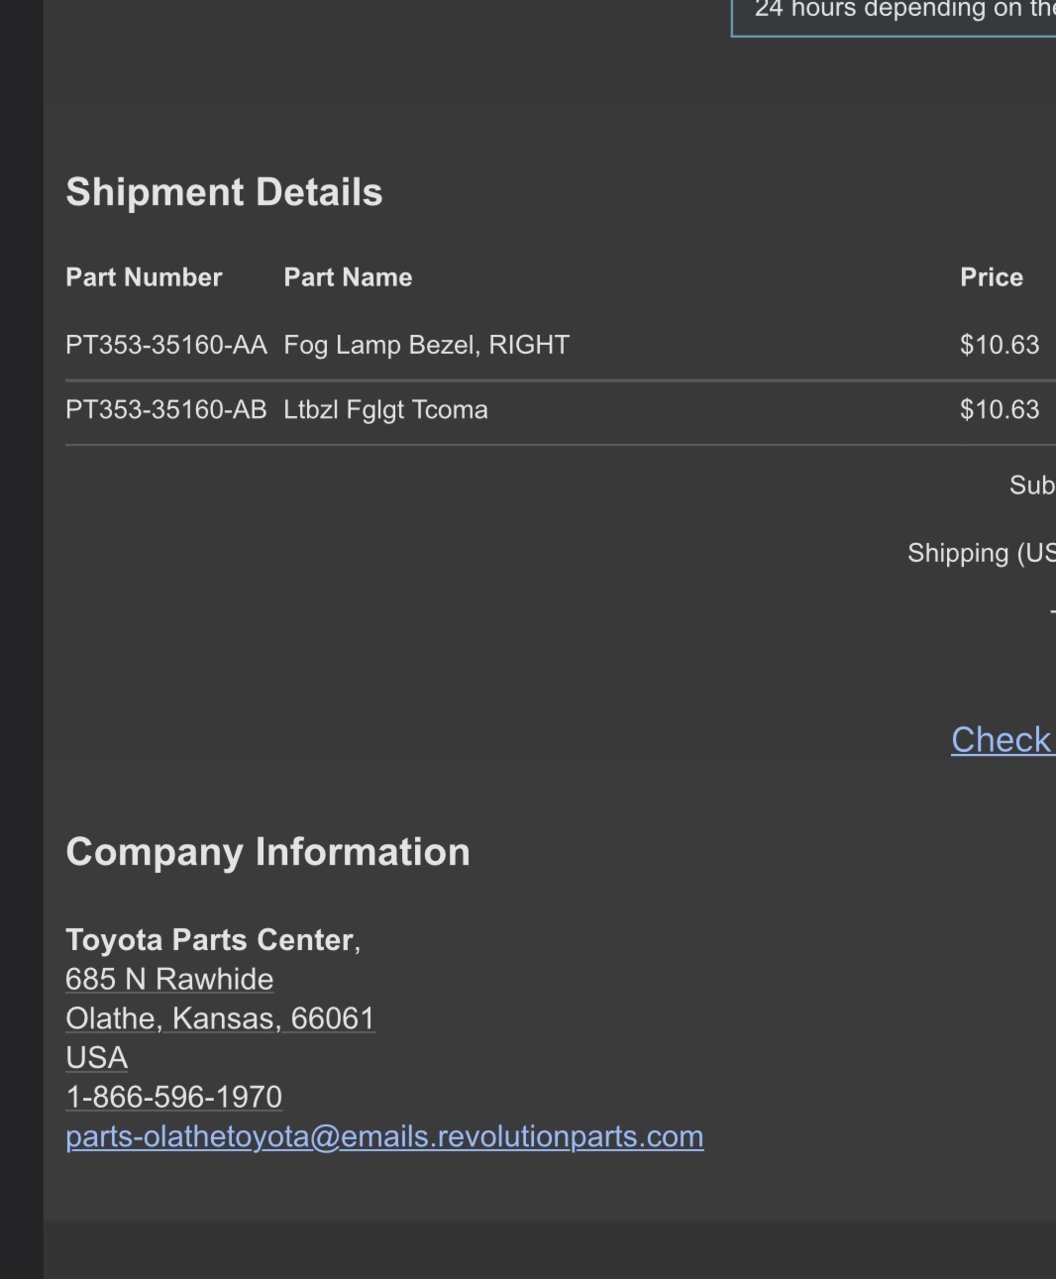Tap the USA country line
Screen dimensions: 1056x1279
(97, 1057)
